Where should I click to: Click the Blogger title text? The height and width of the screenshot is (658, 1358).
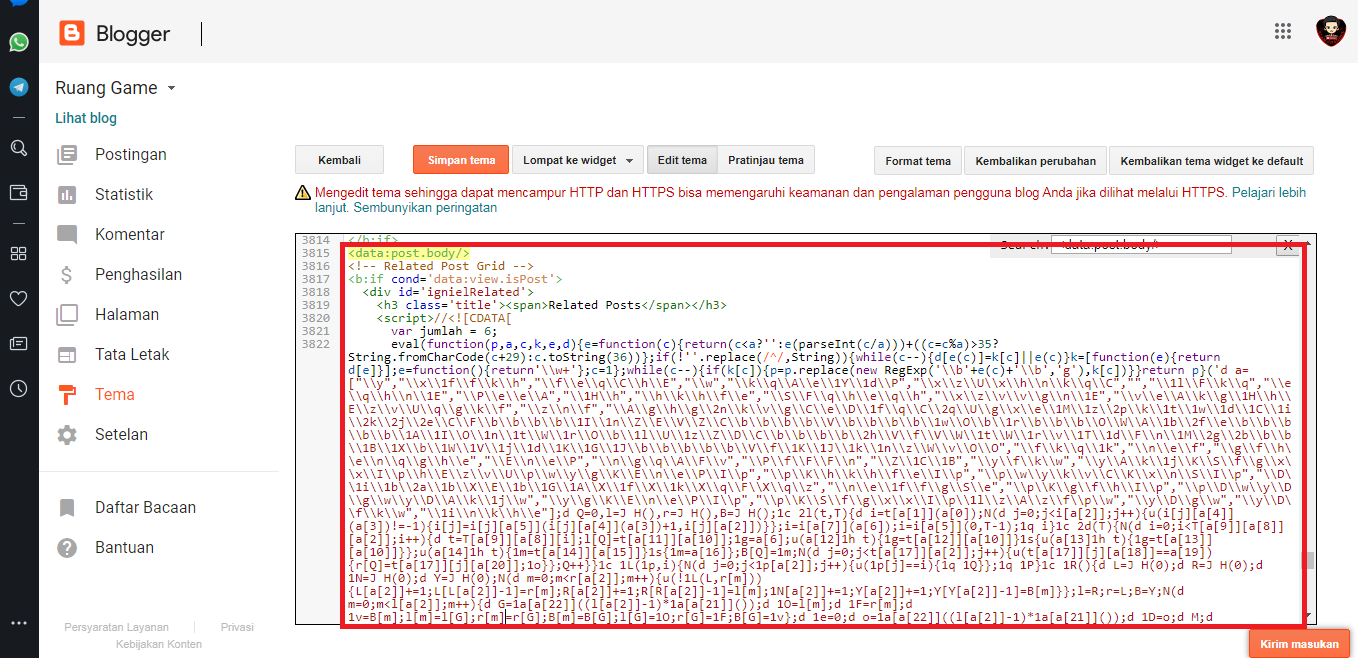click(133, 34)
